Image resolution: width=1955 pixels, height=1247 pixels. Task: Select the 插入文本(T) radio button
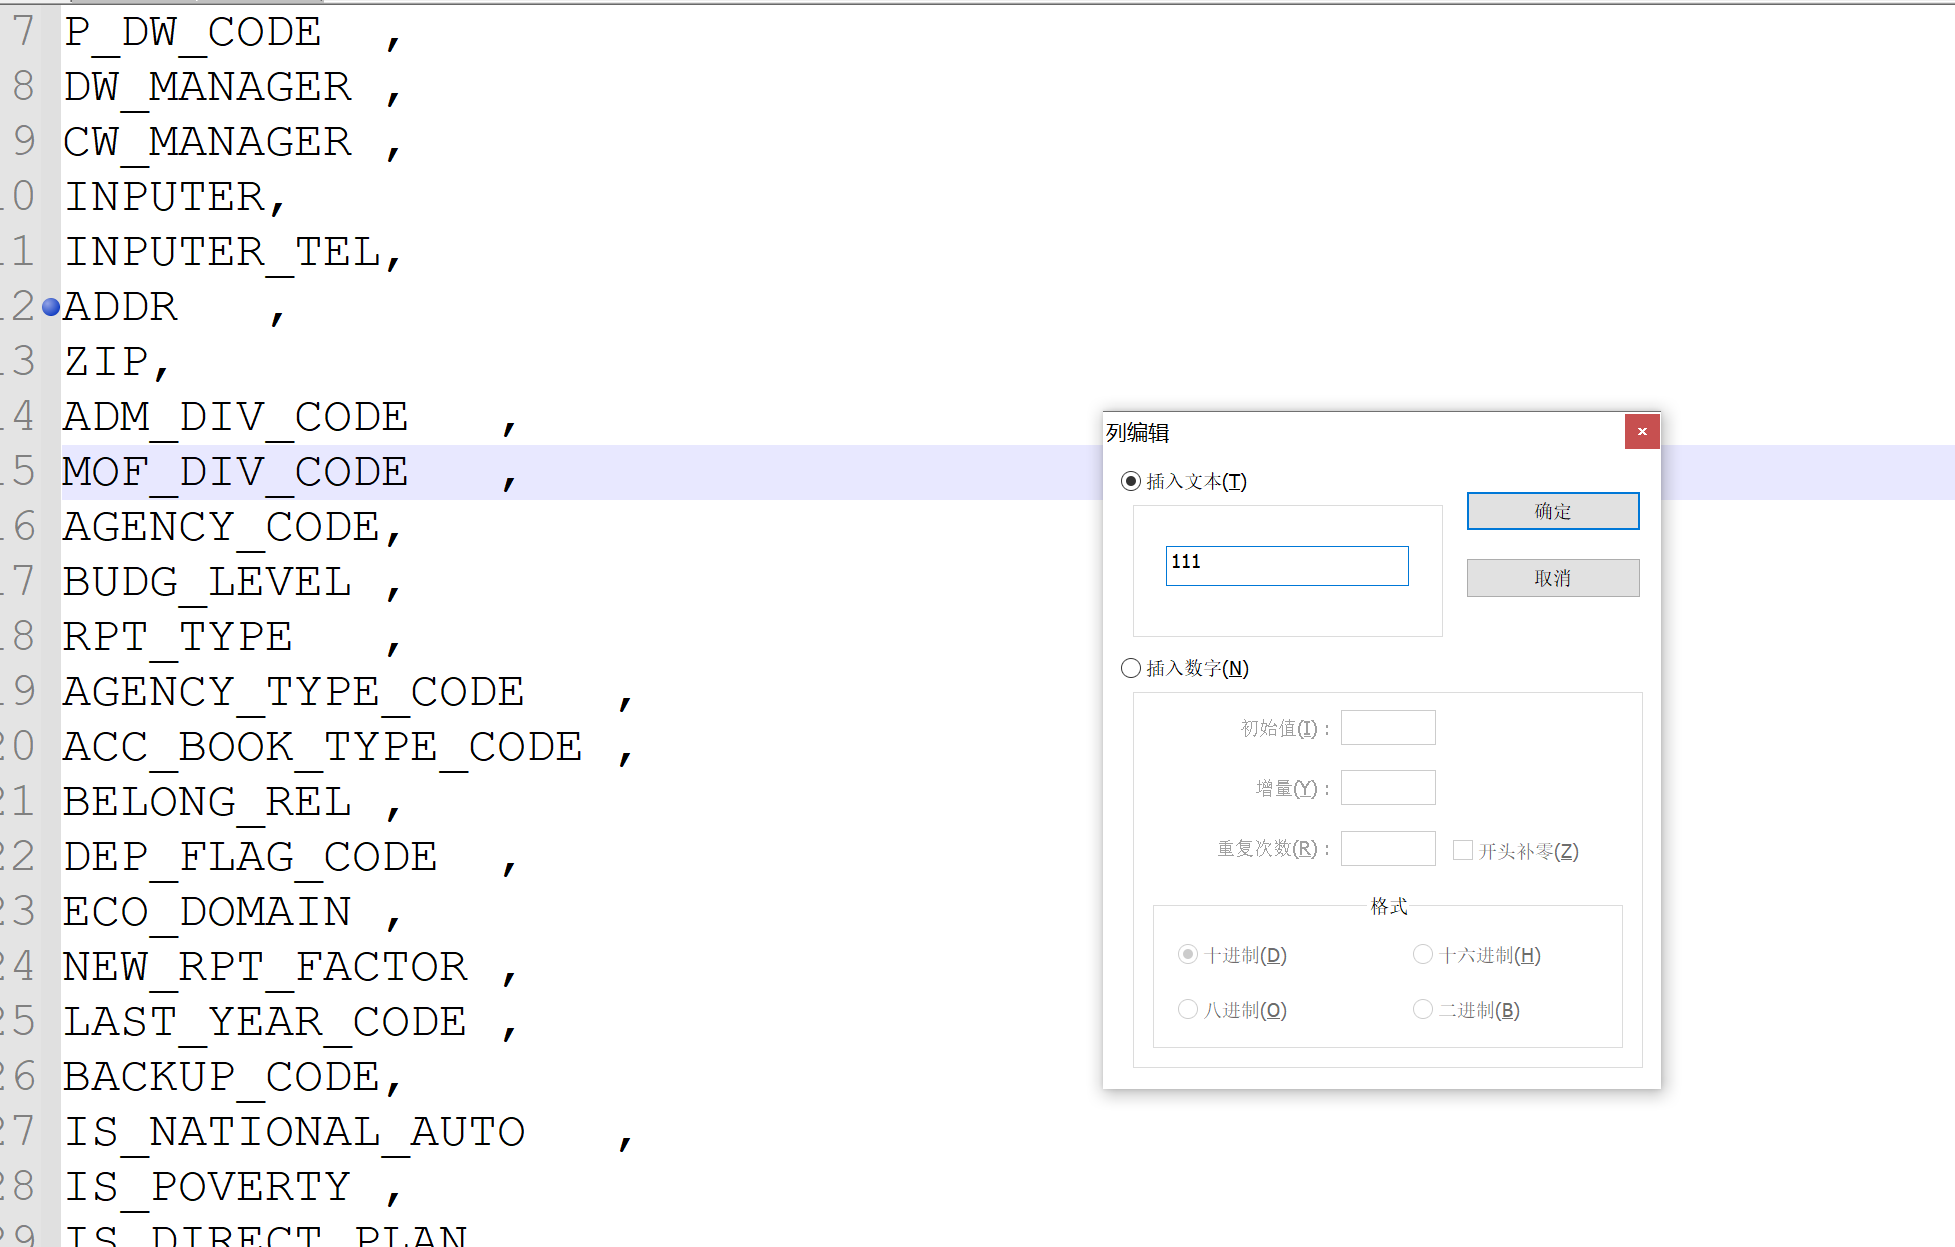(x=1131, y=481)
